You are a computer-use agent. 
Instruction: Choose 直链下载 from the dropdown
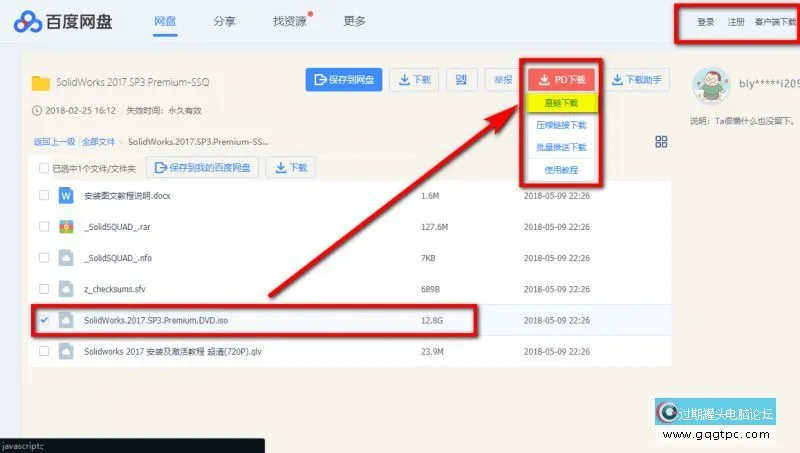[x=561, y=102]
